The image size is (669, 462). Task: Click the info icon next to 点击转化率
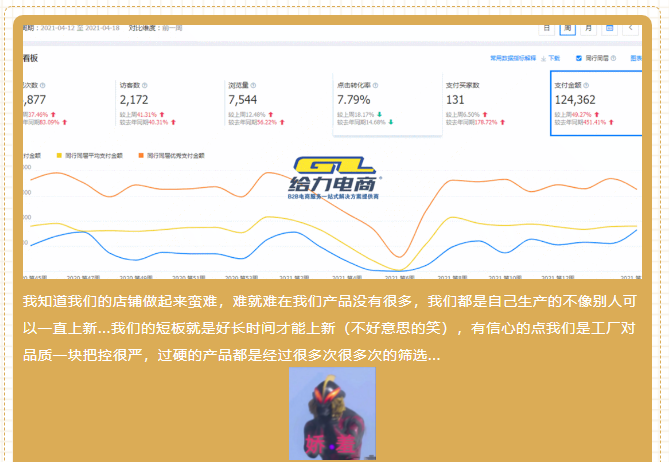(x=375, y=86)
